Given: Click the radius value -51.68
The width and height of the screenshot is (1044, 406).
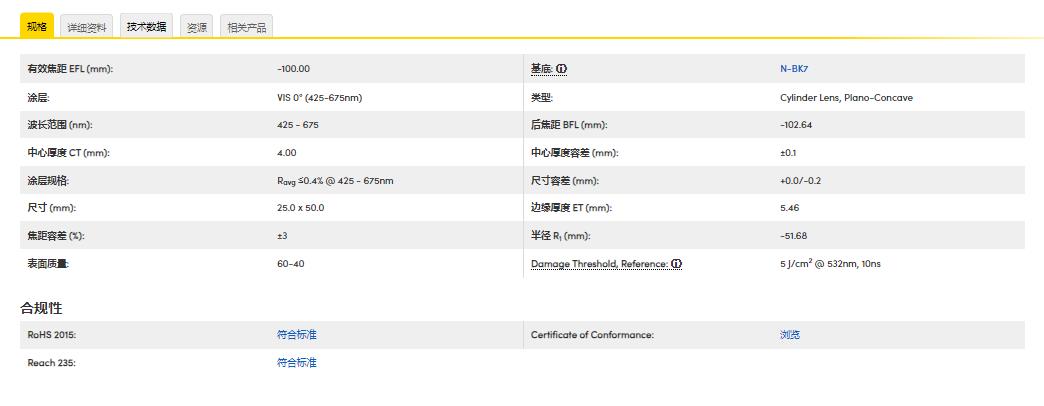Looking at the screenshot, I should (x=794, y=236).
